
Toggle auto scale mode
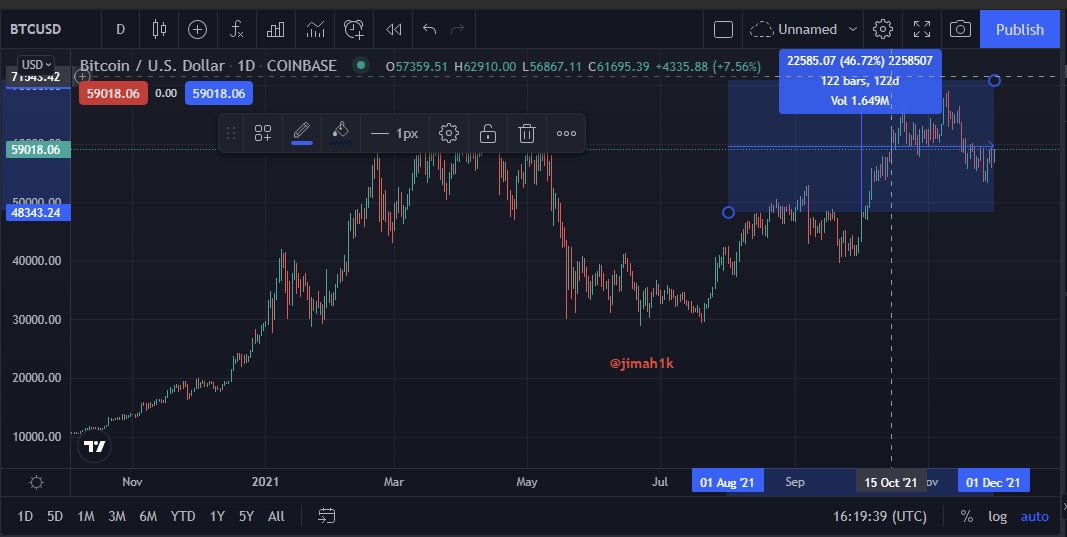(1034, 517)
